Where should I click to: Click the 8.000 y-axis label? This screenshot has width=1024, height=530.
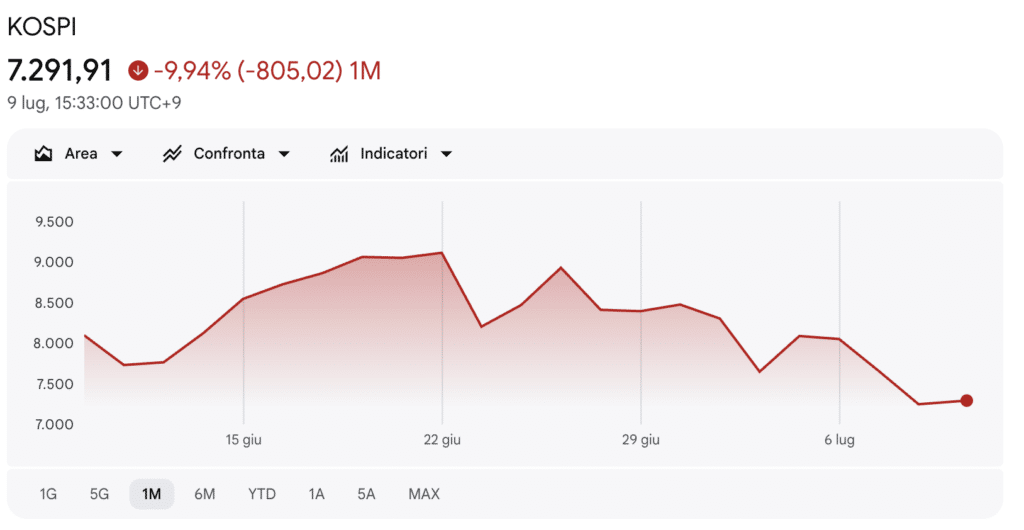click(54, 343)
